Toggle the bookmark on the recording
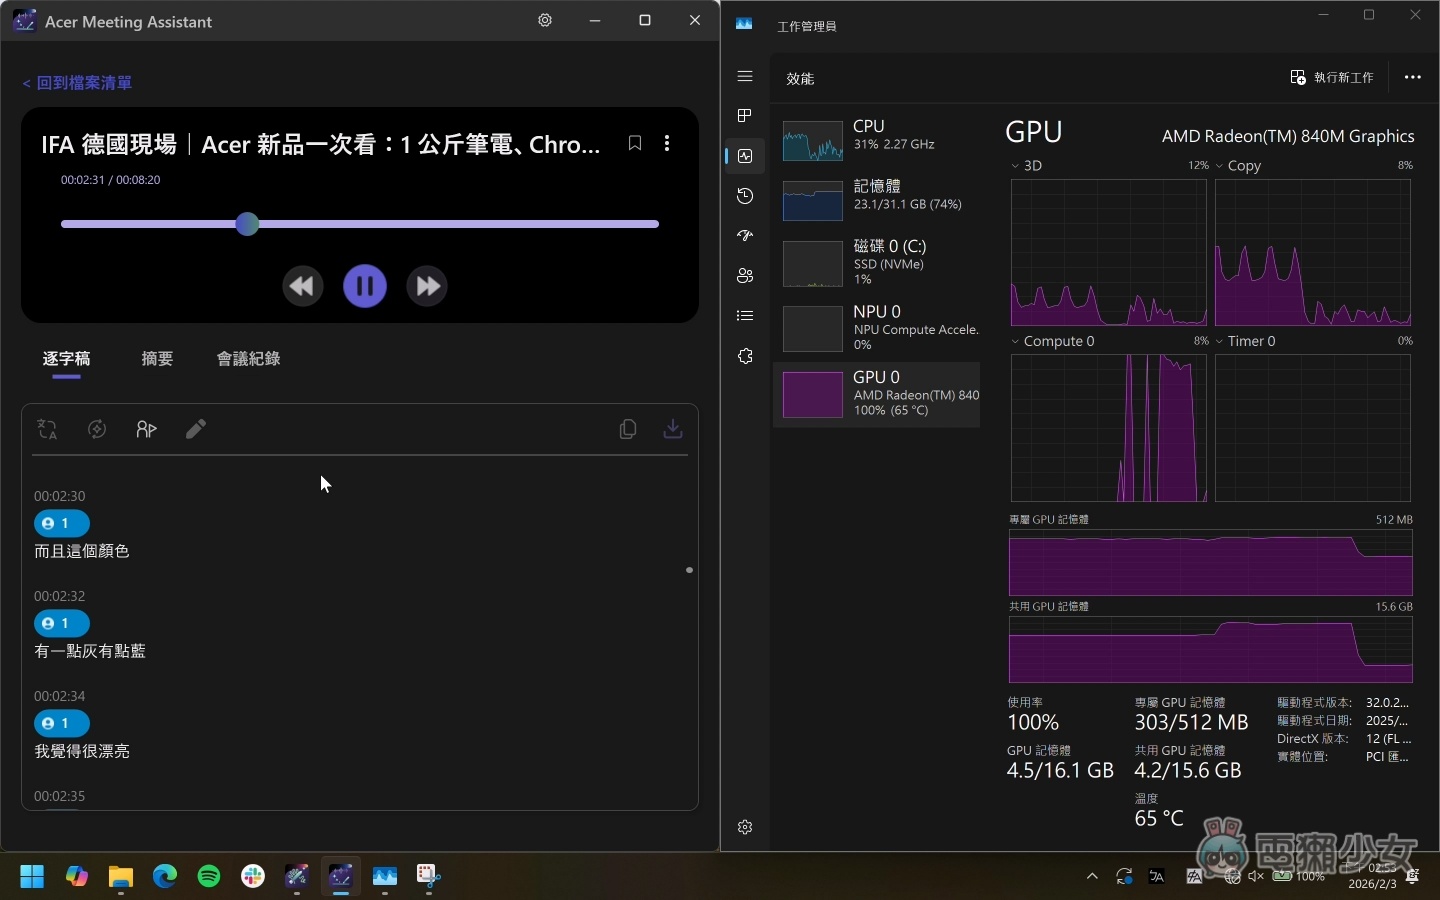The width and height of the screenshot is (1440, 900). click(635, 143)
